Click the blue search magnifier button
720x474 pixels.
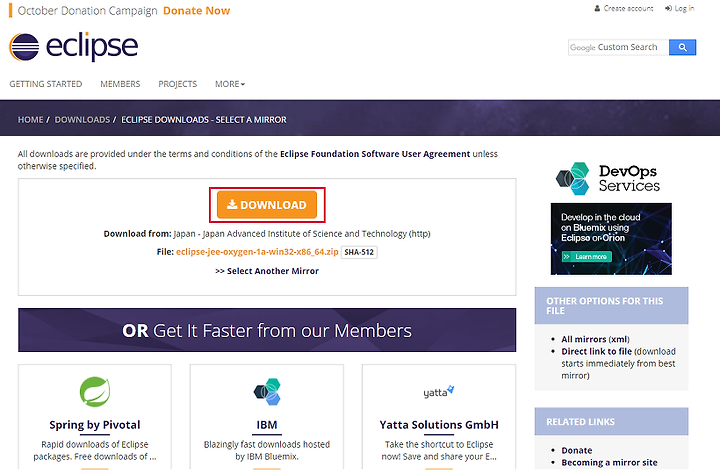pyautogui.click(x=682, y=47)
